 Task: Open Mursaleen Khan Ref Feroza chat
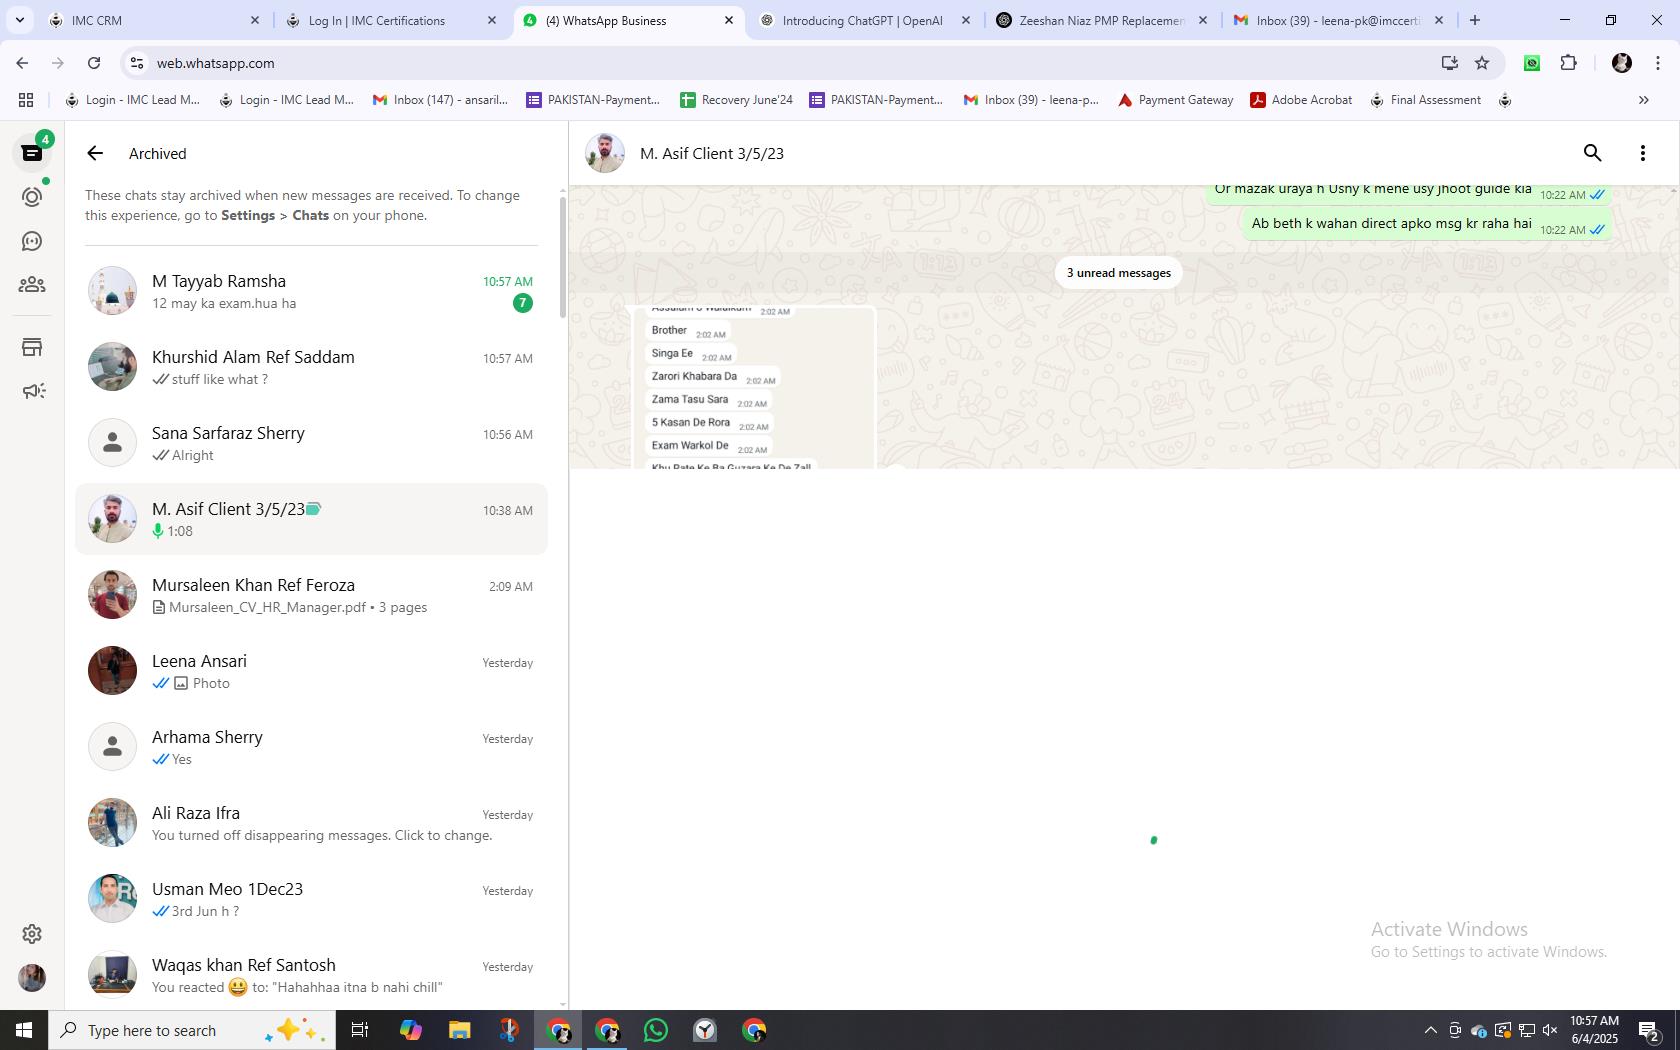311,595
